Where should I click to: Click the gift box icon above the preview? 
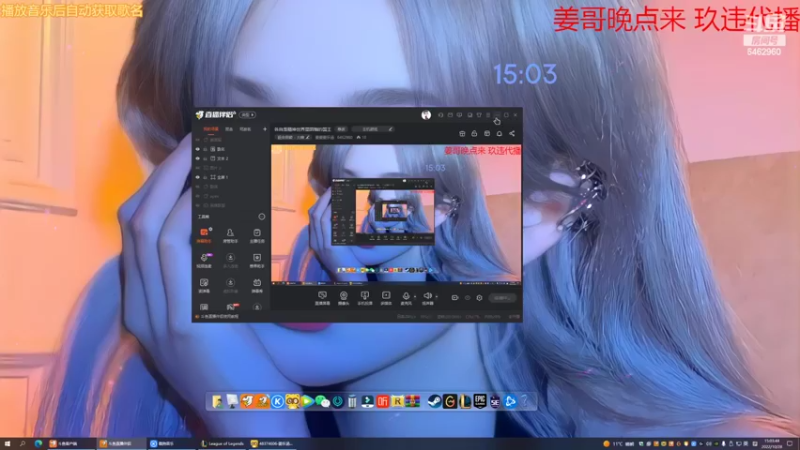[462, 134]
